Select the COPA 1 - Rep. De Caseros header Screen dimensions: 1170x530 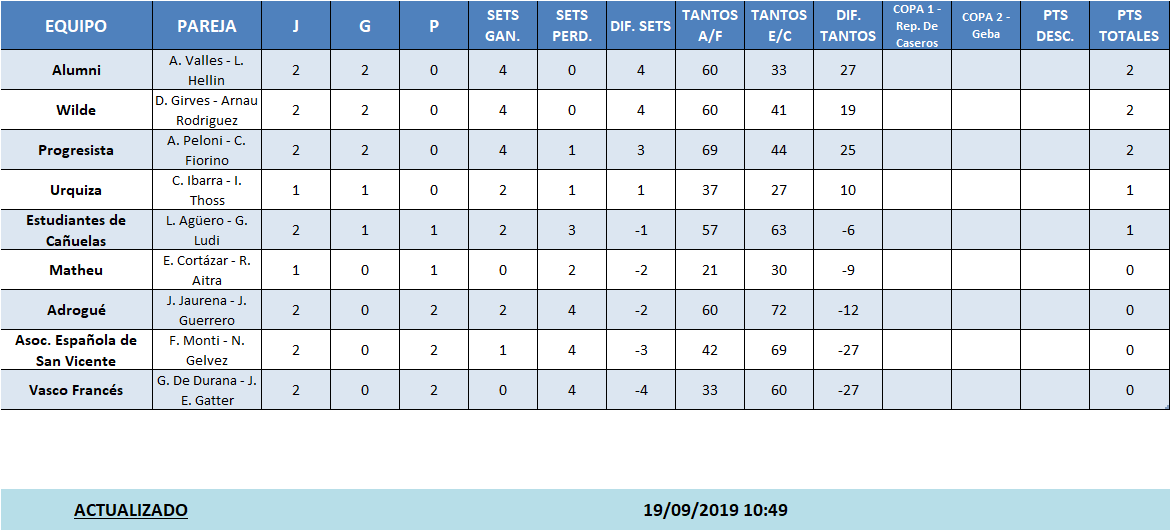coord(916,26)
